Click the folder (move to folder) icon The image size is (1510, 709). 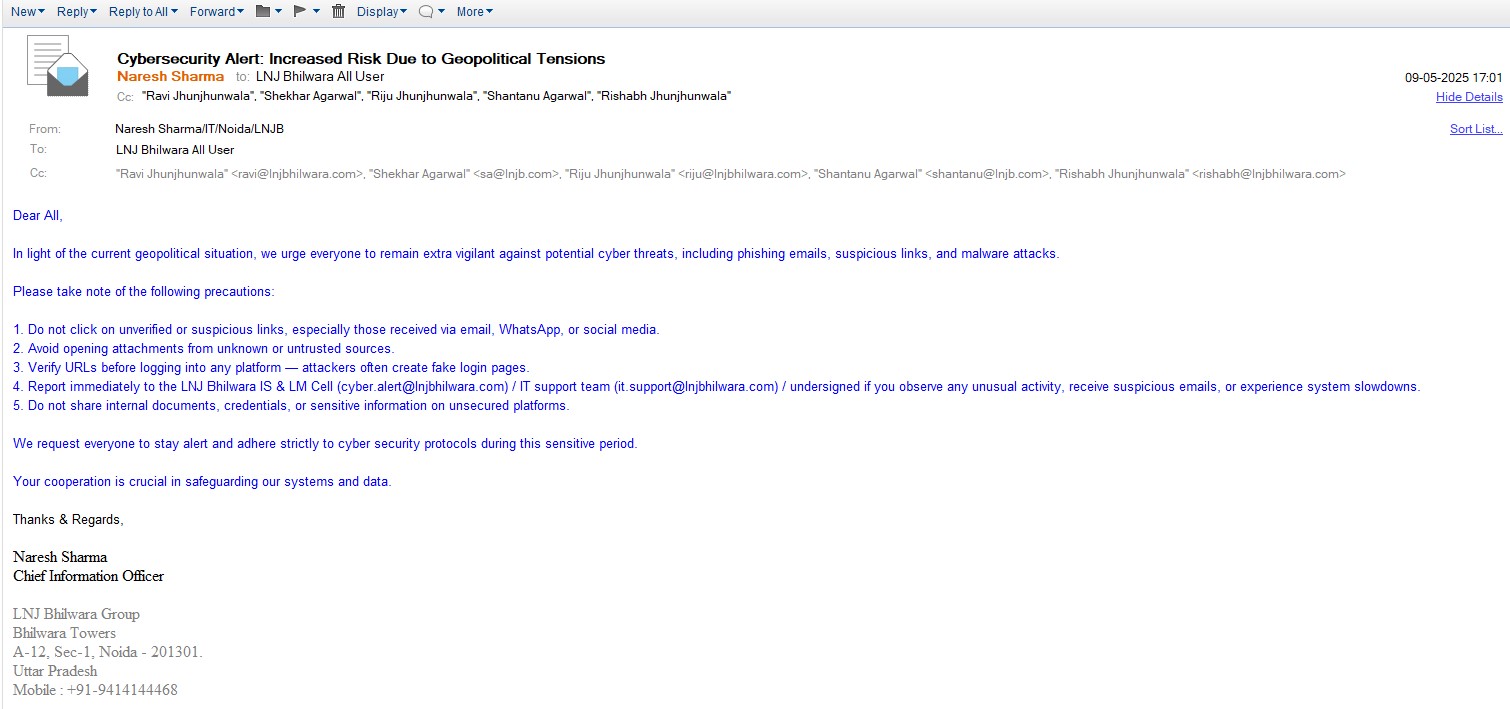point(263,12)
